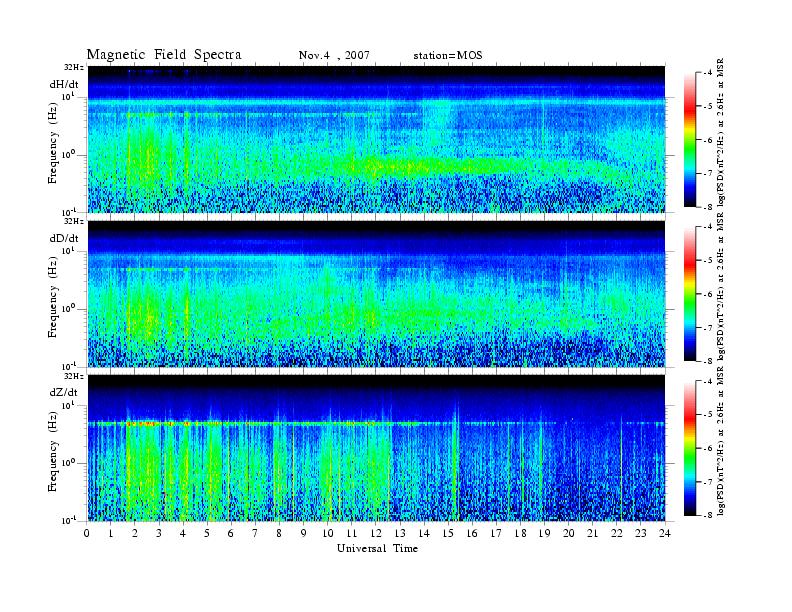Screen dimensions: 792x612
Task: Click the time axis tick "13"
Action: pos(400,533)
